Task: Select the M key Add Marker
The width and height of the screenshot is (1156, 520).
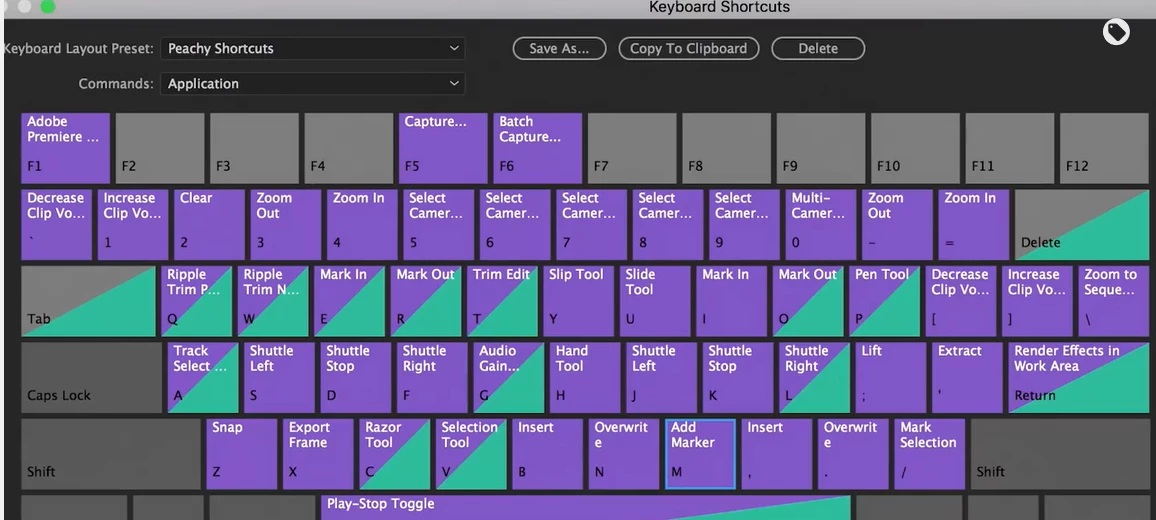Action: [700, 454]
